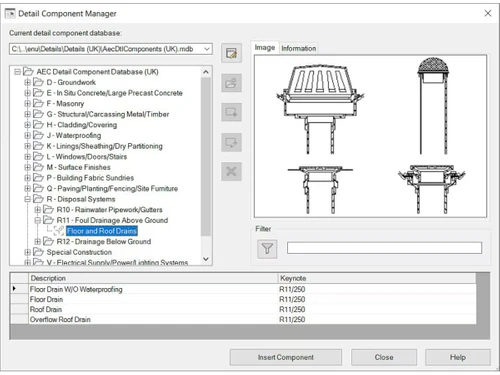Click the tree scrollbar down arrow
The height and width of the screenshot is (375, 500).
point(206,259)
